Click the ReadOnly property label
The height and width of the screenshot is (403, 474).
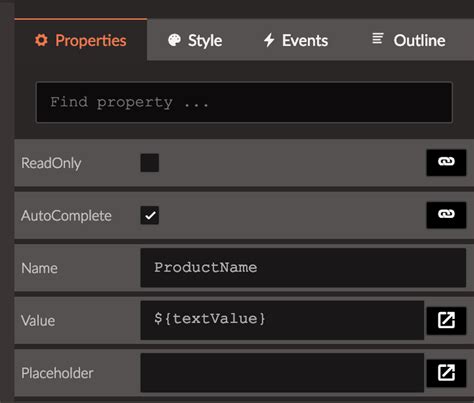click(51, 163)
